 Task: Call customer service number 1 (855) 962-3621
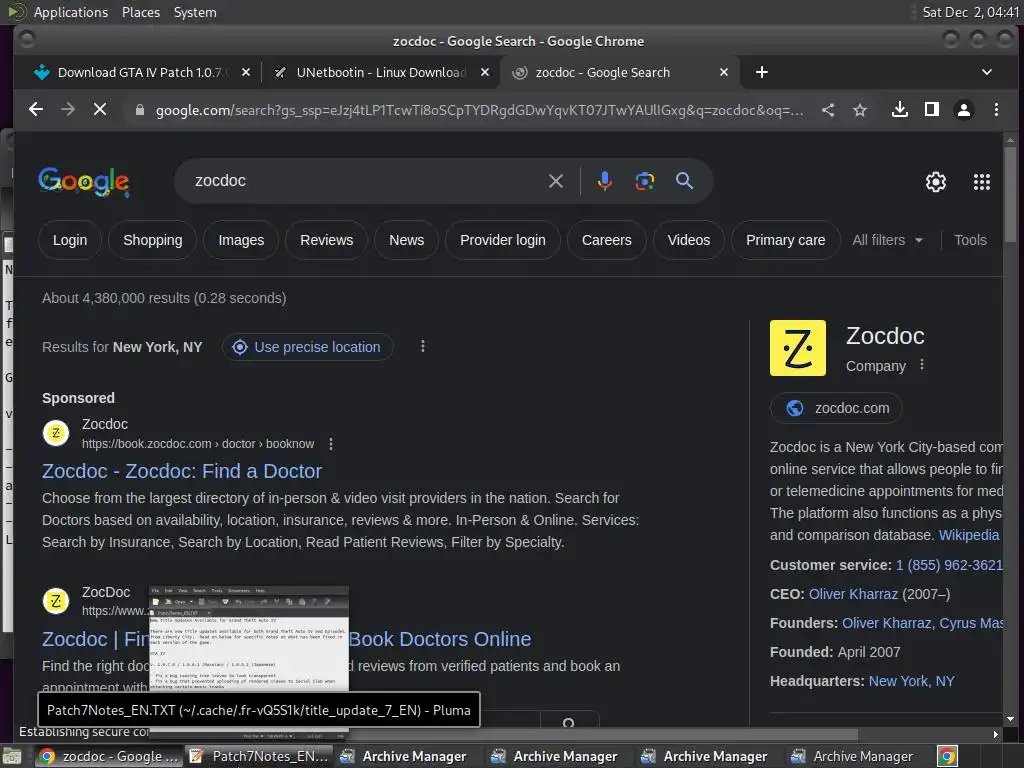[x=949, y=565]
